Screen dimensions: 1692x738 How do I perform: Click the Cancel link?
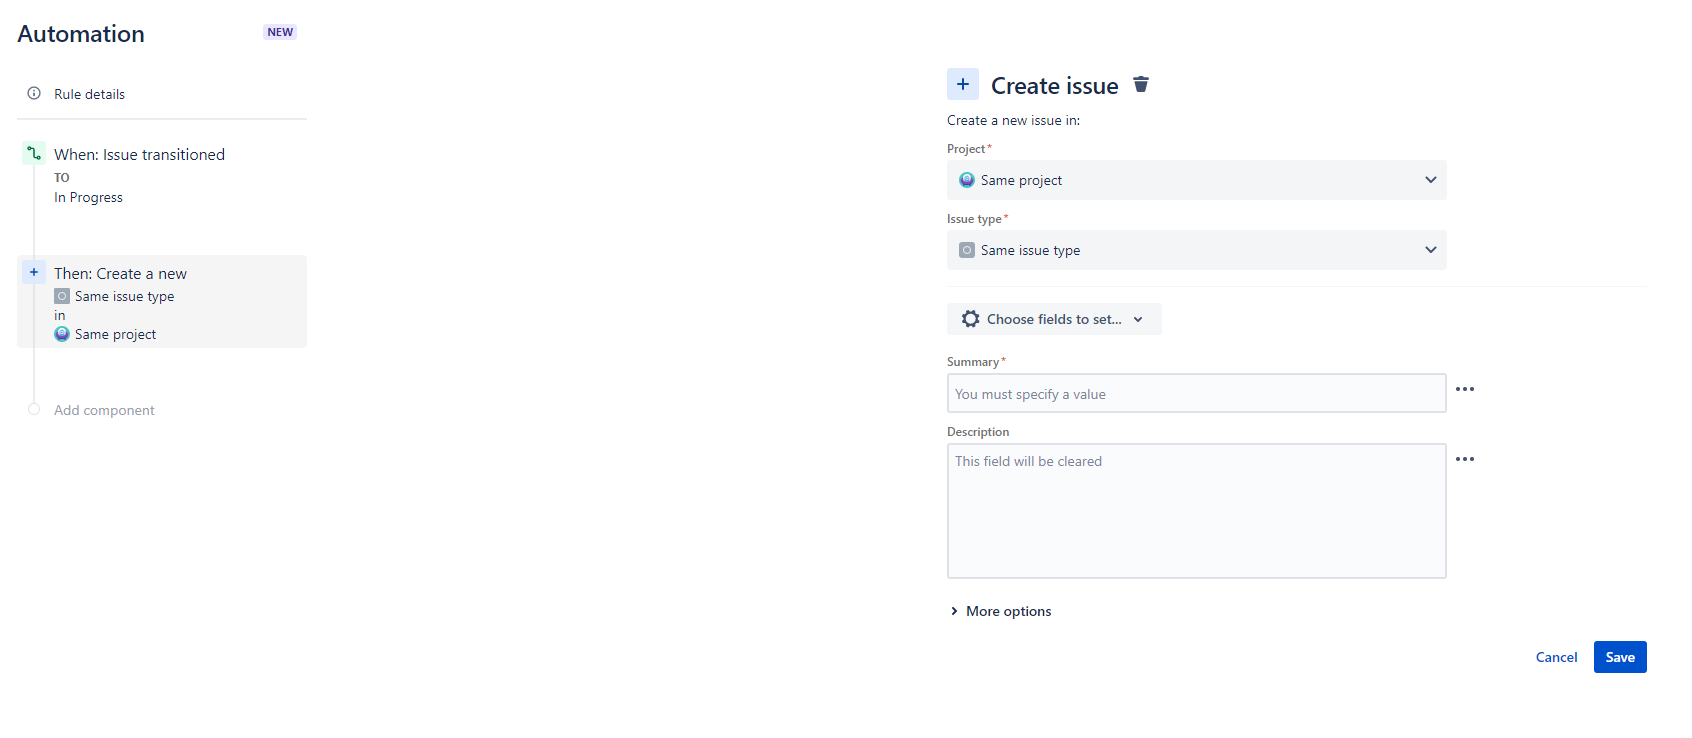(x=1556, y=657)
